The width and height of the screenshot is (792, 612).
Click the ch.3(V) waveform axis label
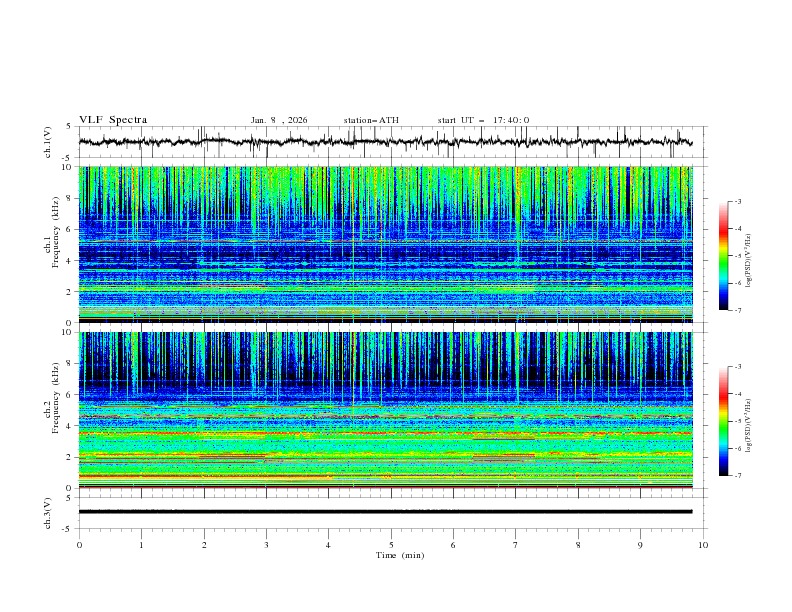click(48, 511)
